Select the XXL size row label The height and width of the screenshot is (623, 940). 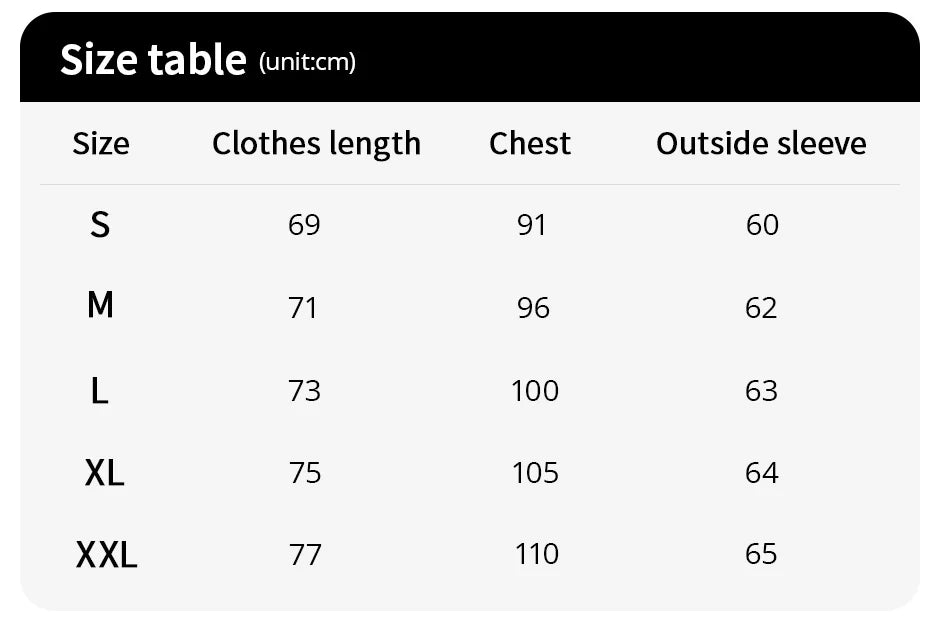pos(106,553)
